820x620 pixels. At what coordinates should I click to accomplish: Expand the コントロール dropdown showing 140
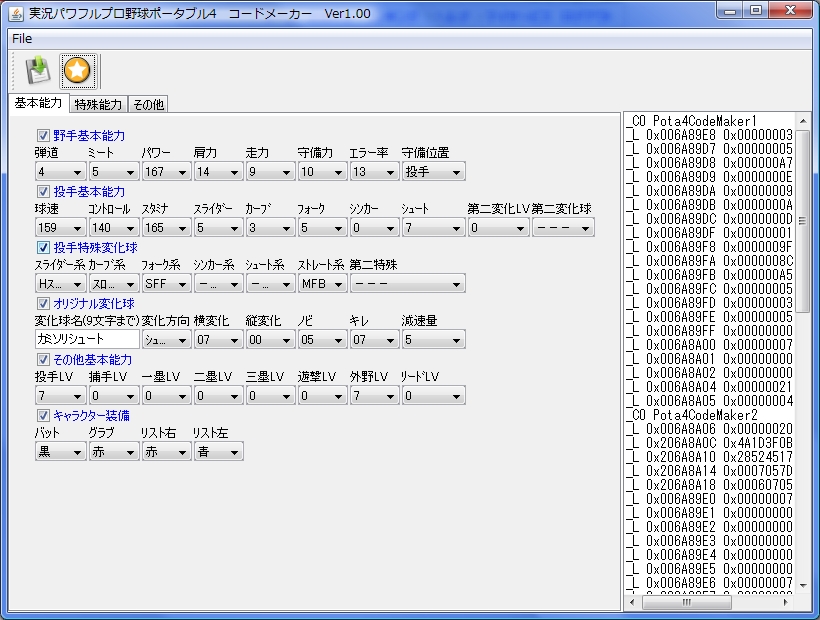click(113, 227)
